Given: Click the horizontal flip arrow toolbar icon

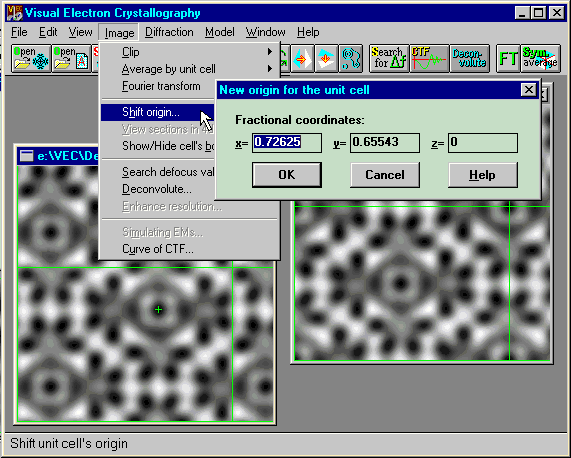Looking at the screenshot, I should pyautogui.click(x=302, y=59).
